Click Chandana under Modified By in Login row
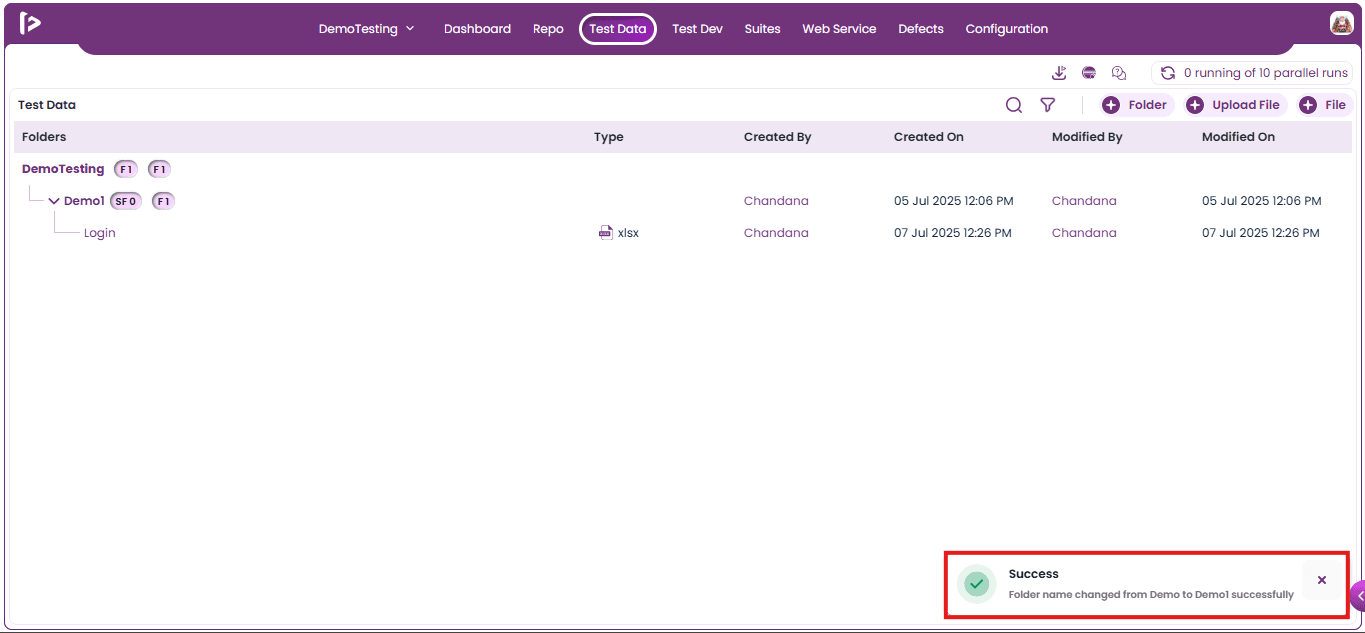This screenshot has width=1365, height=633. [x=1084, y=233]
